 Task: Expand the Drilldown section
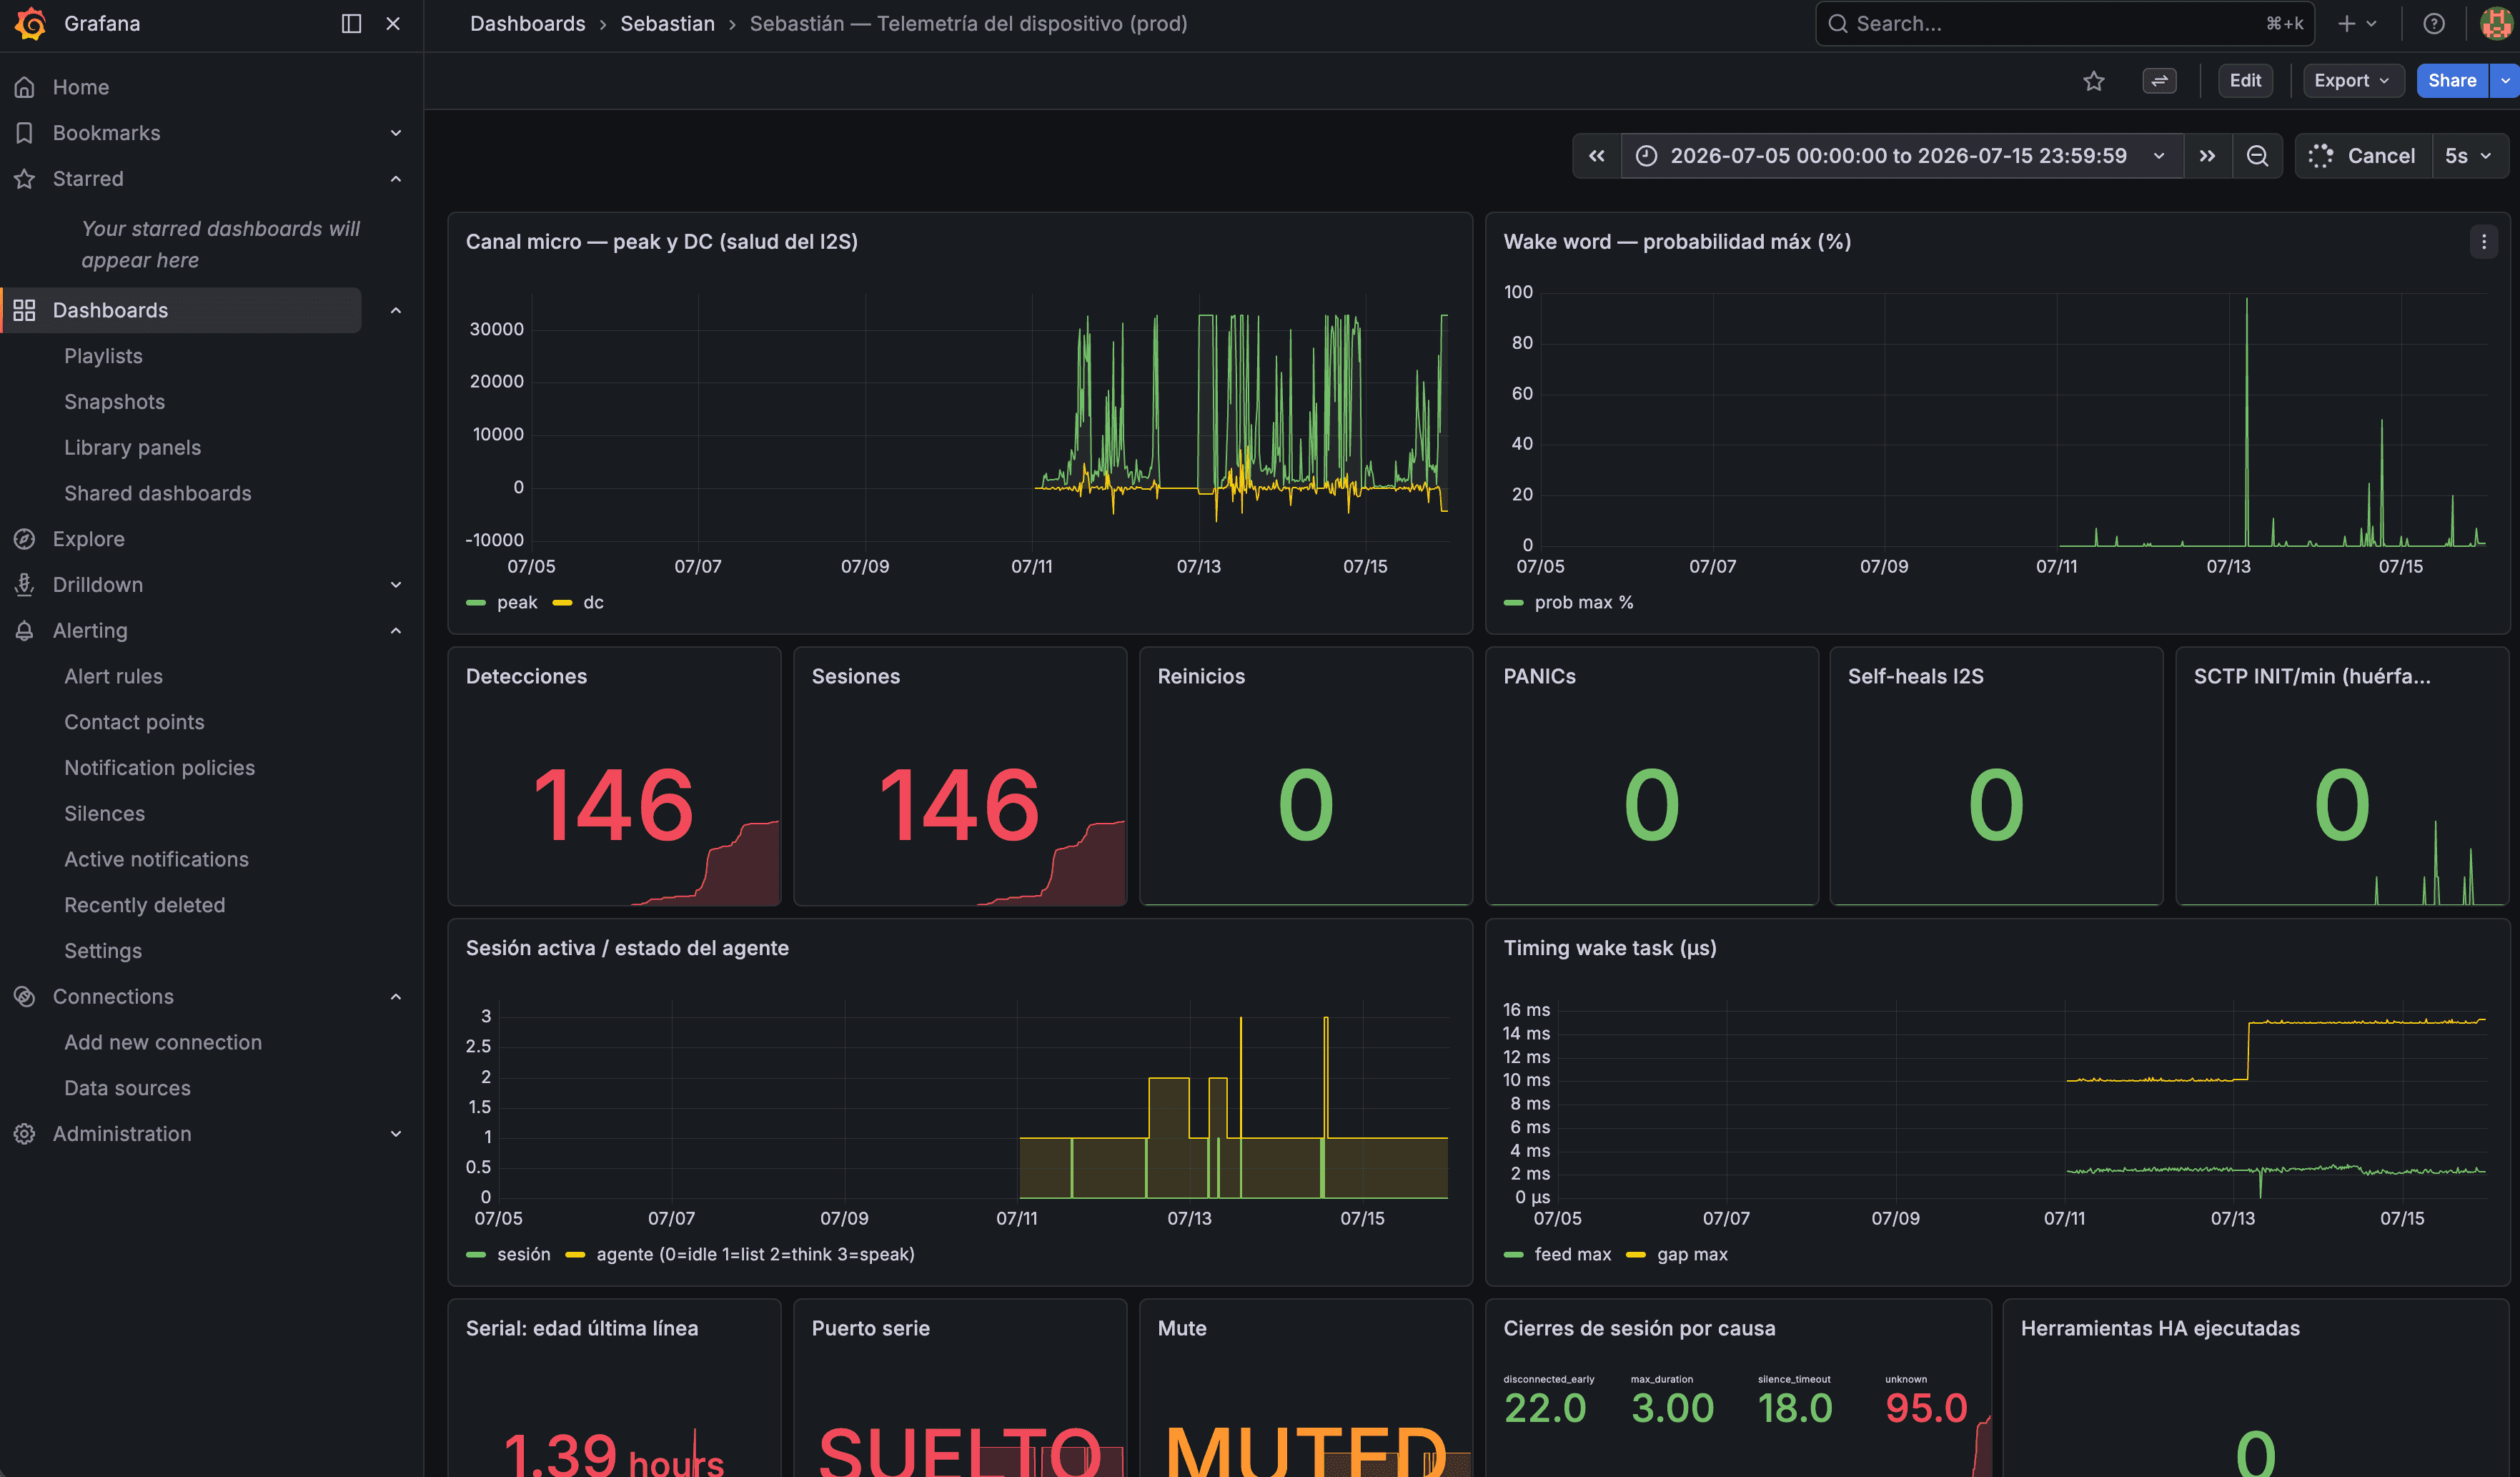click(x=396, y=585)
